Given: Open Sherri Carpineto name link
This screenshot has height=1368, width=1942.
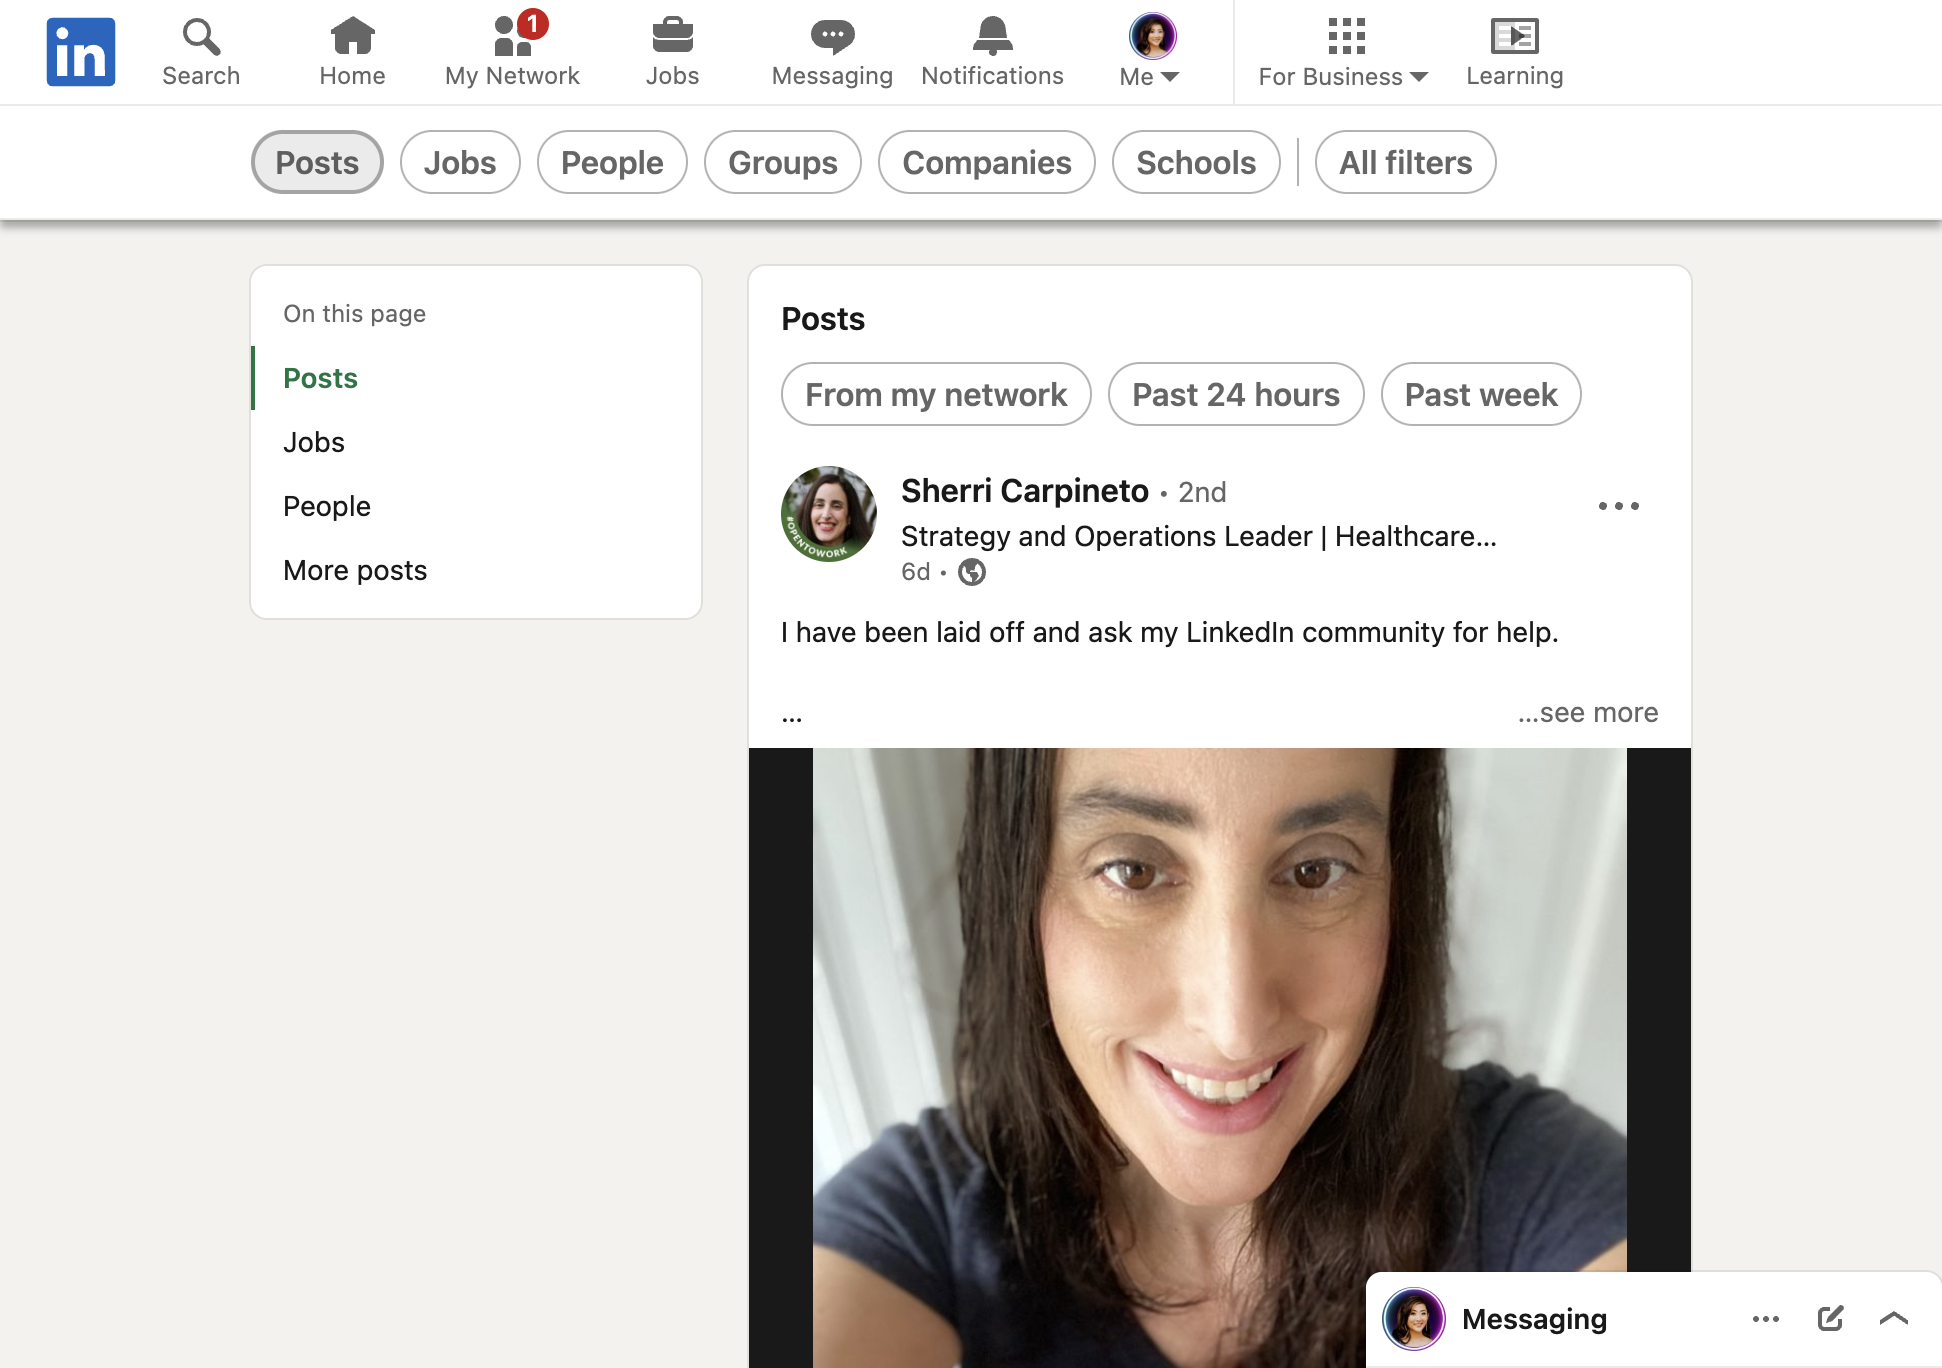Looking at the screenshot, I should tap(1025, 491).
